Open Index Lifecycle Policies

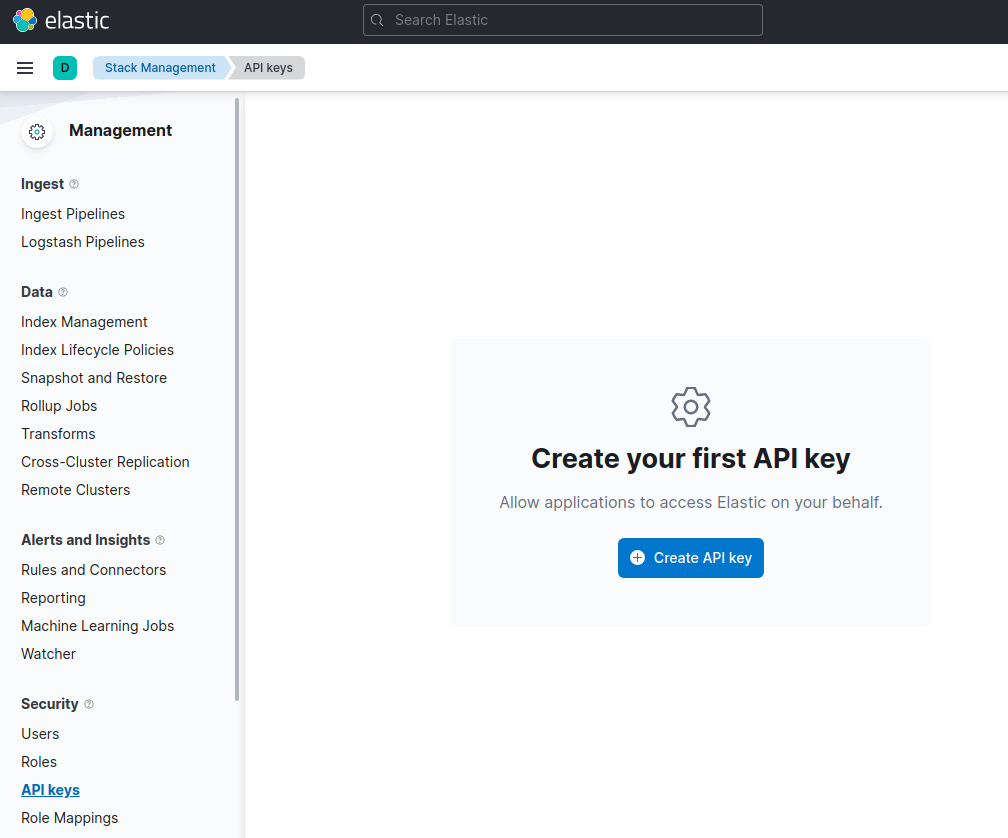pos(97,350)
